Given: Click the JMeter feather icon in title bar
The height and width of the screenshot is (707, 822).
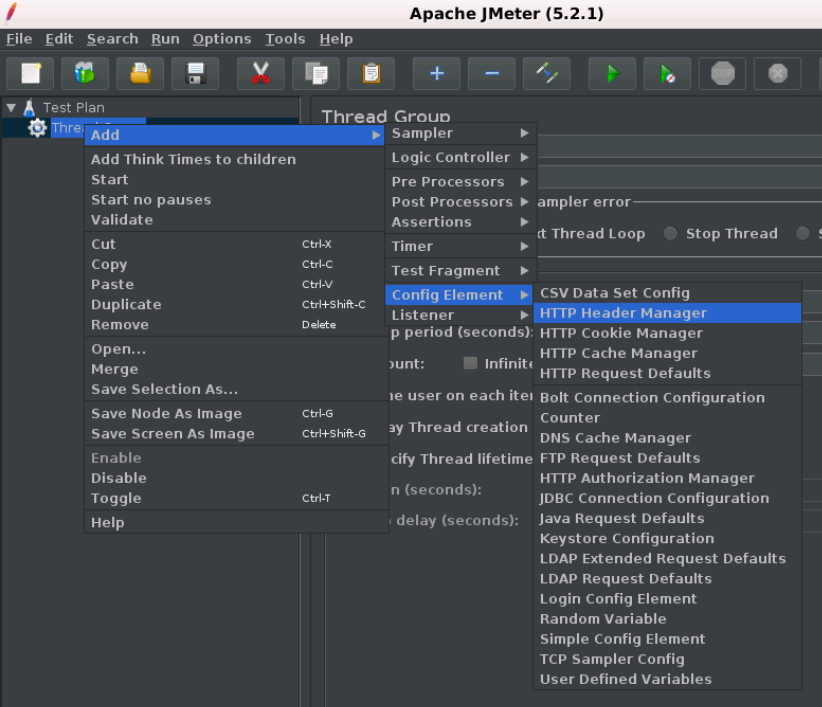Looking at the screenshot, I should 10,13.
